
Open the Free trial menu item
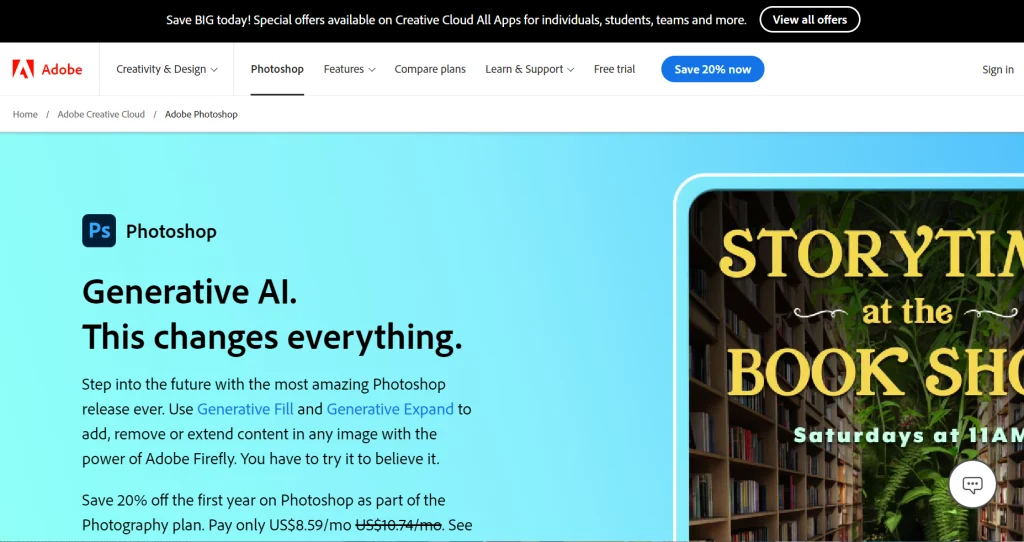pyautogui.click(x=614, y=69)
